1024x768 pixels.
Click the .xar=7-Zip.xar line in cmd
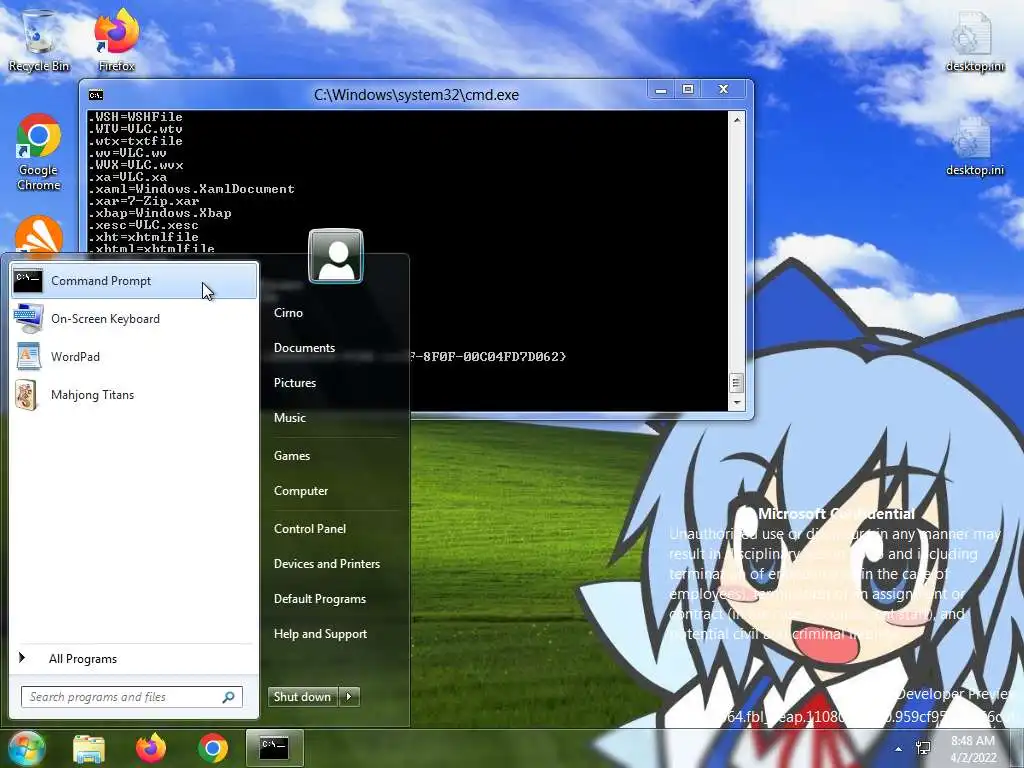pyautogui.click(x=144, y=201)
